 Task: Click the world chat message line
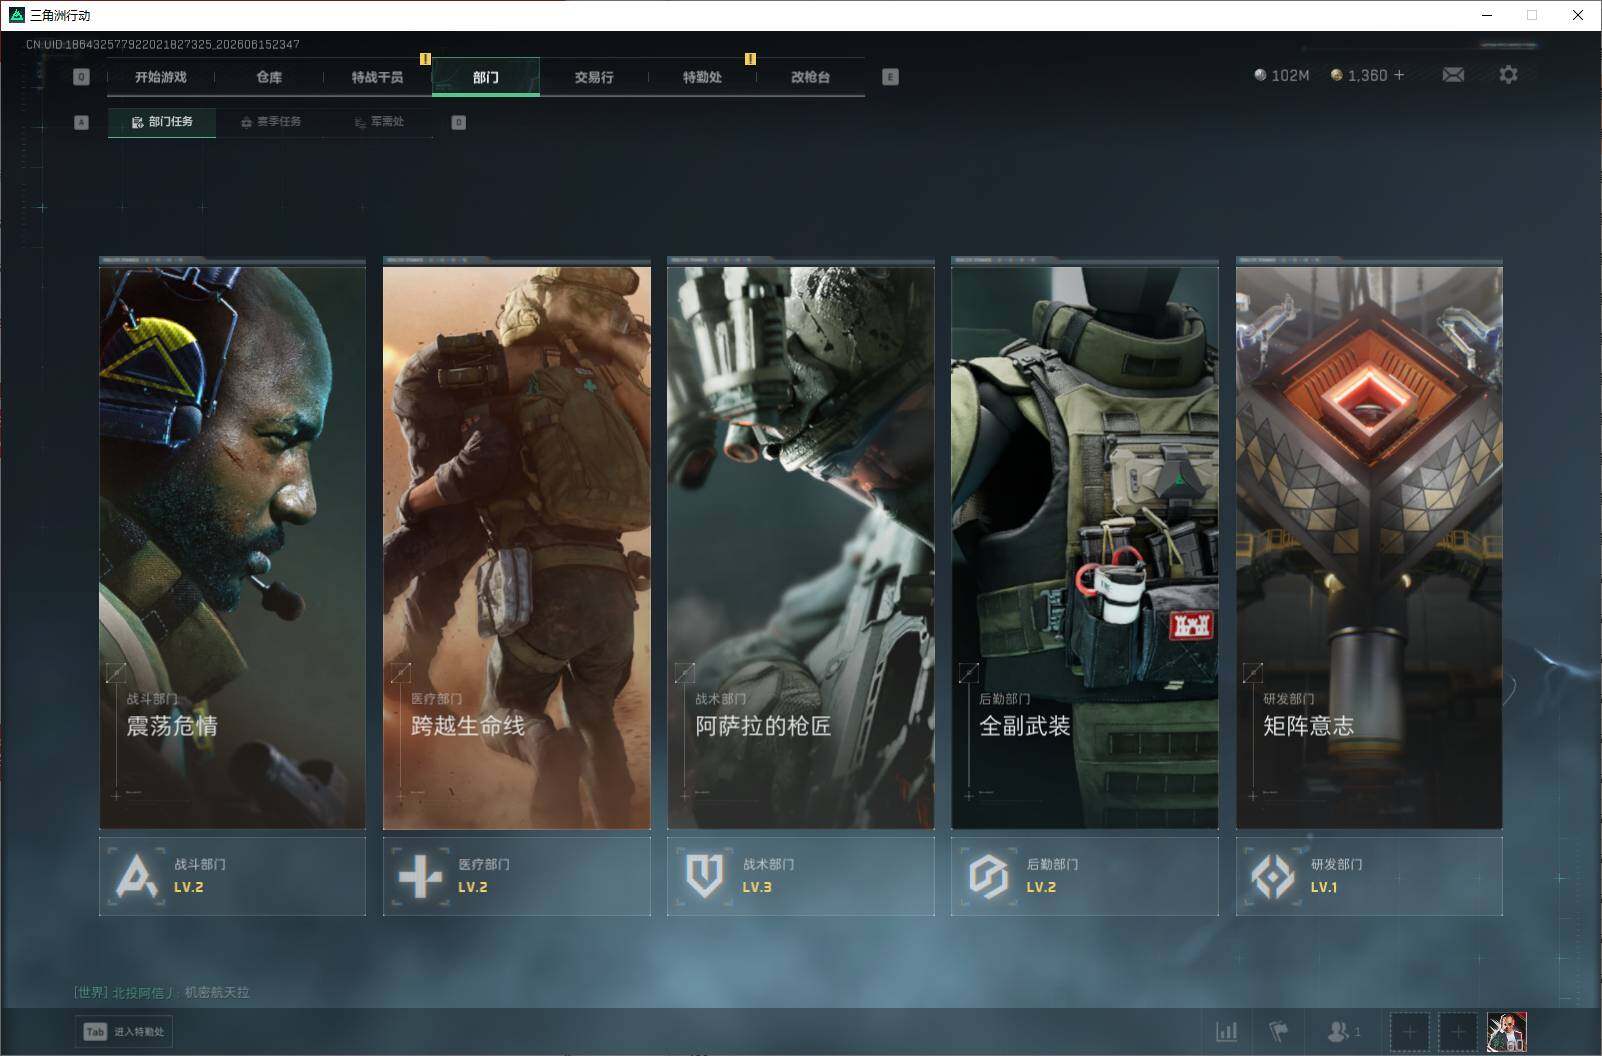point(162,992)
